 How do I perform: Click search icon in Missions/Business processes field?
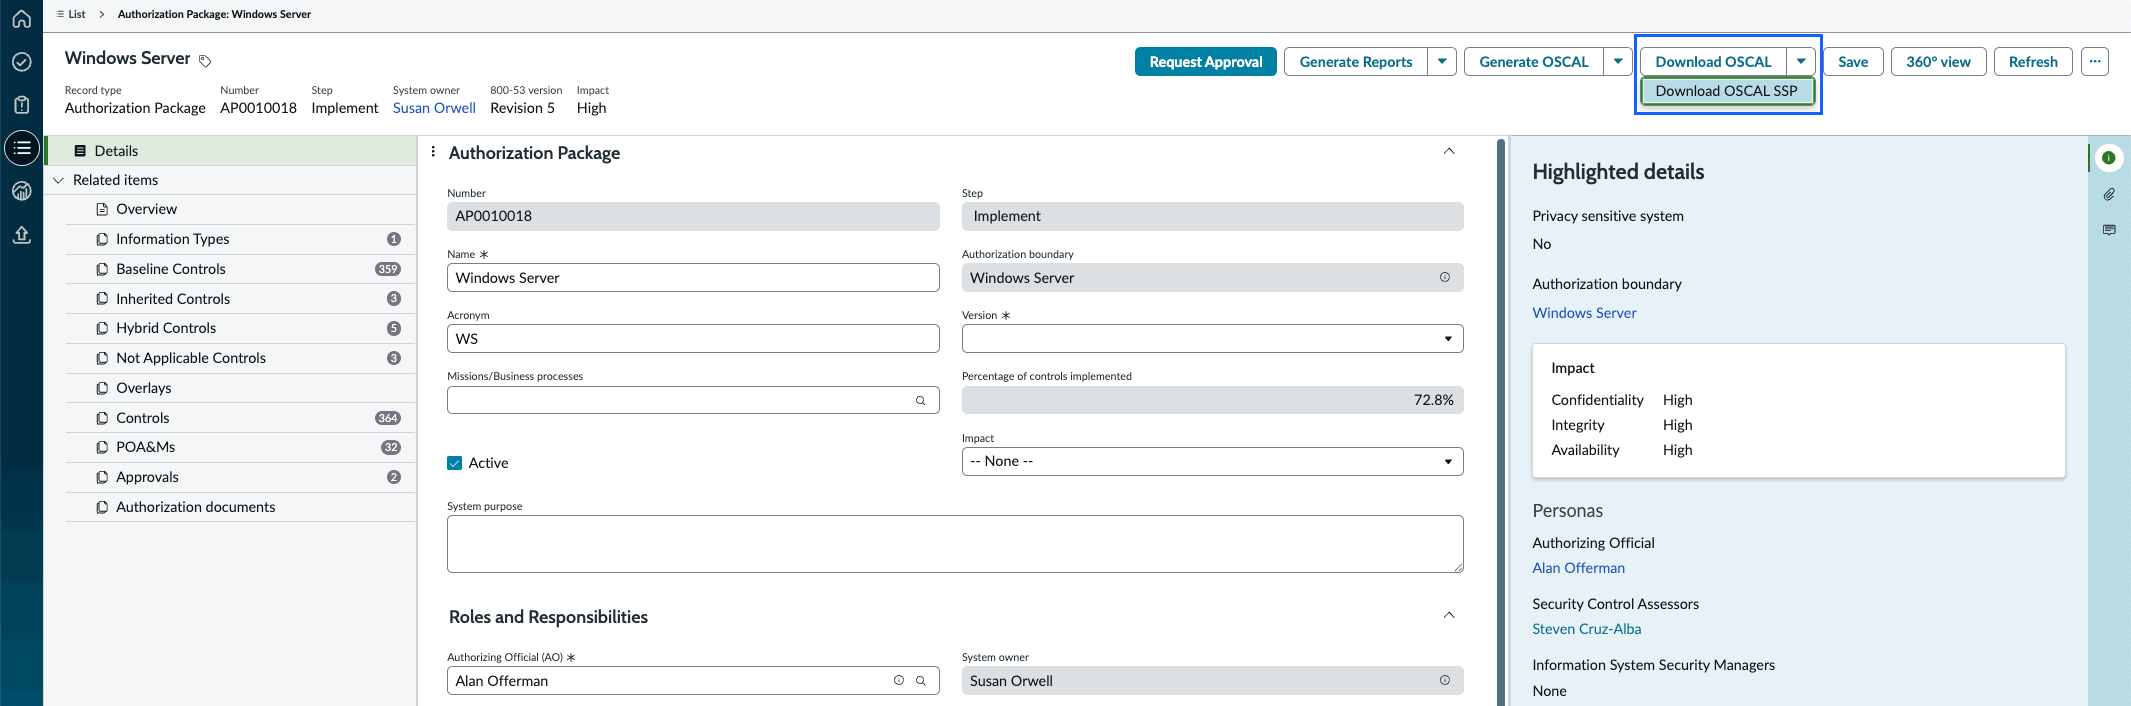point(920,400)
